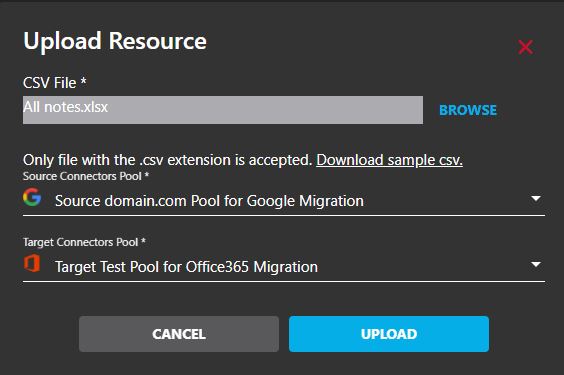Viewport: 564px width, 375px height.
Task: Click the Office365 logo icon
Action: 32,263
